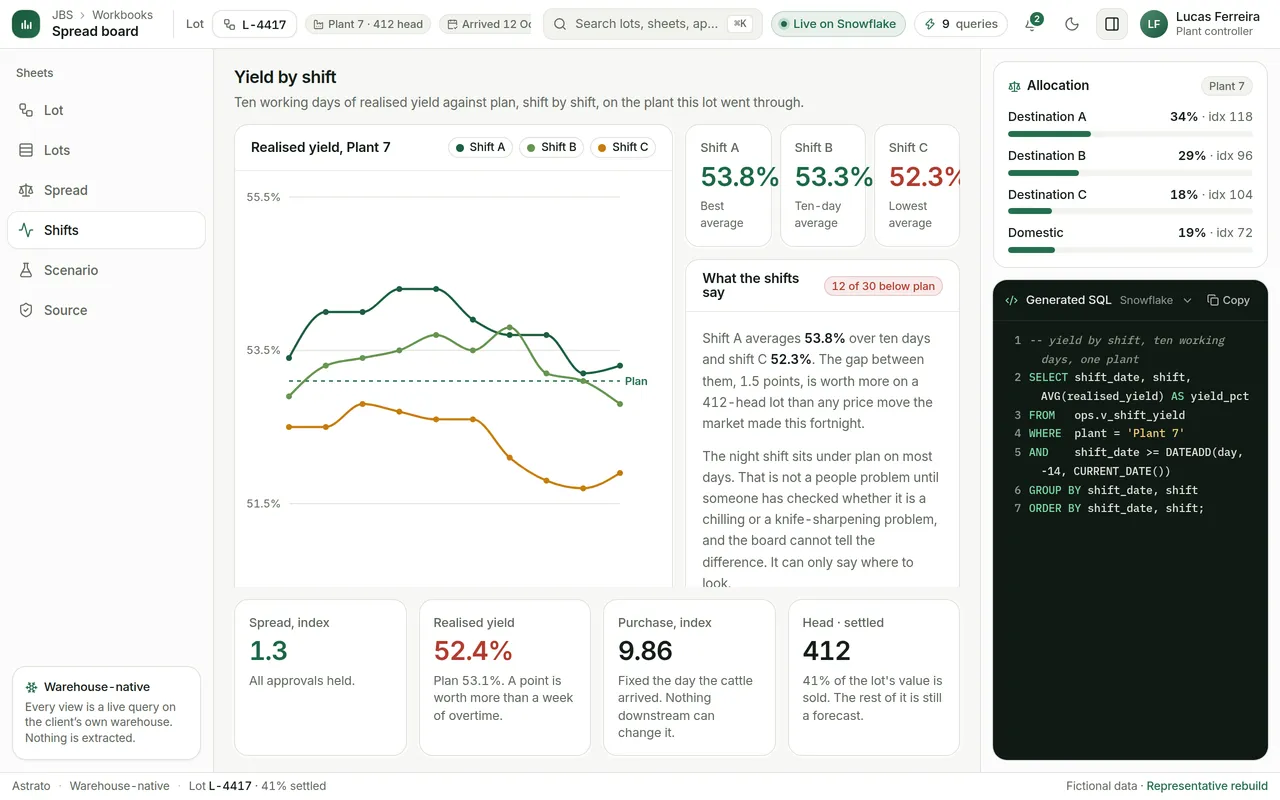Open the Scenario sheet
The height and width of the screenshot is (800, 1280).
point(106,270)
